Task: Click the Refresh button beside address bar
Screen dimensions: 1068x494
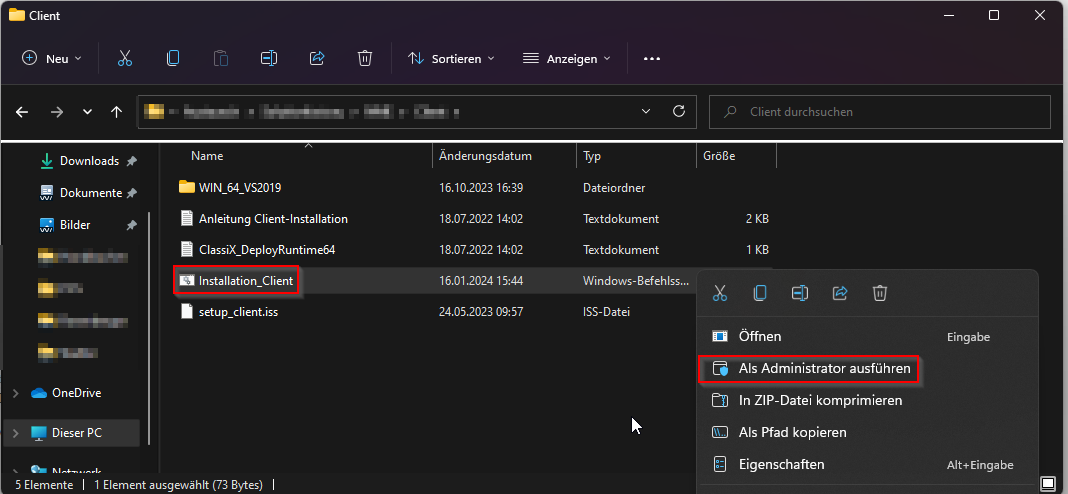Action: pos(679,112)
